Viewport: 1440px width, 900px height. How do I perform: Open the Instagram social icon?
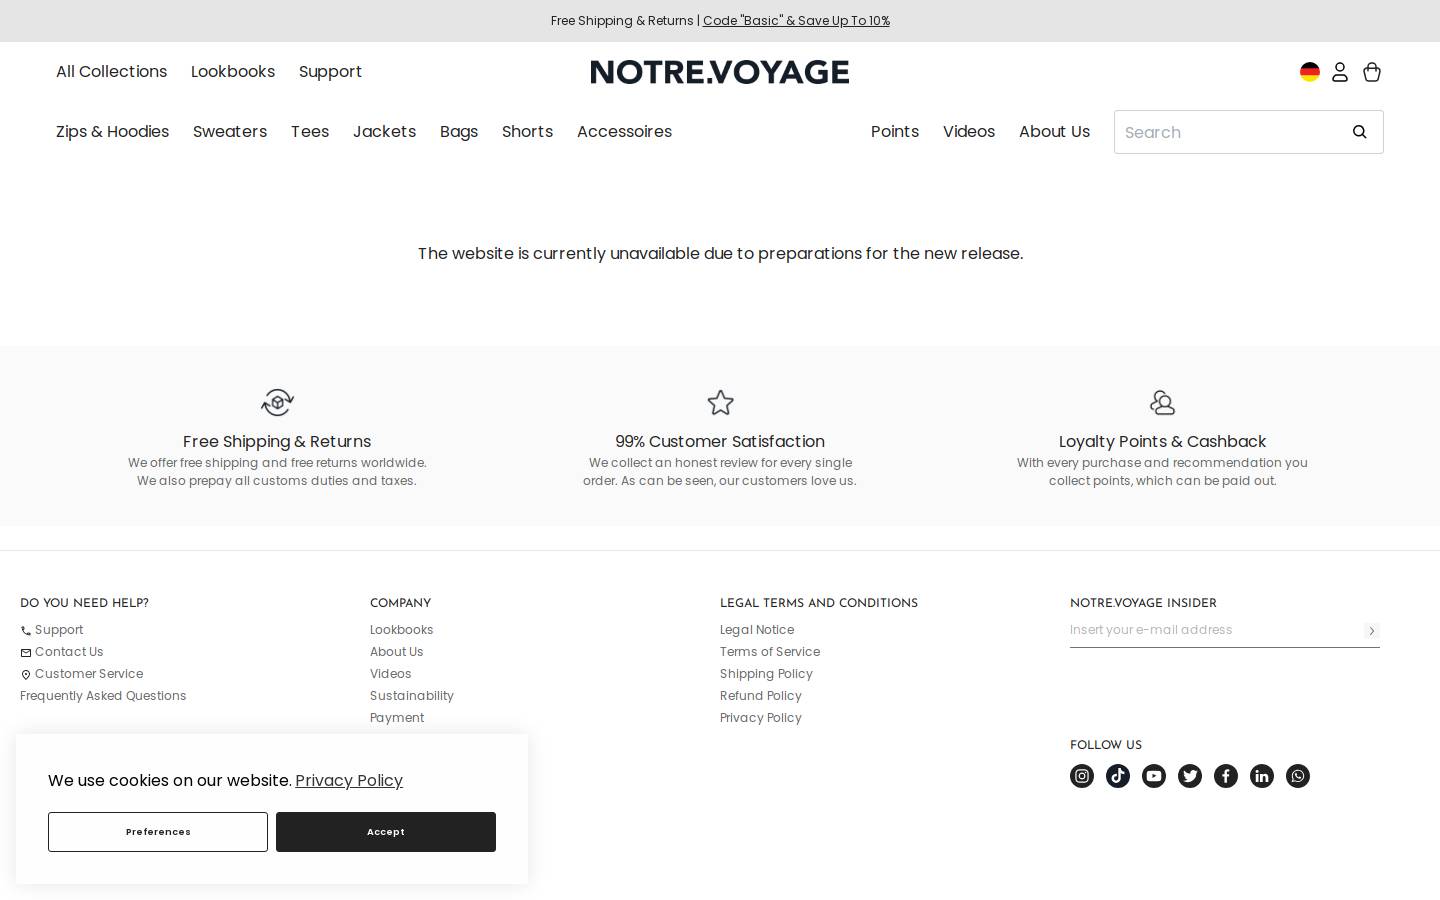[1082, 776]
